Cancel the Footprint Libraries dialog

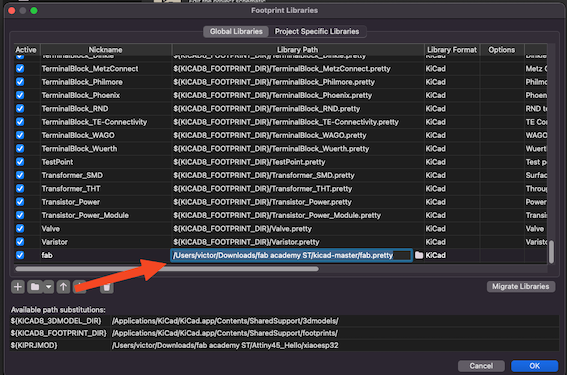click(481, 366)
